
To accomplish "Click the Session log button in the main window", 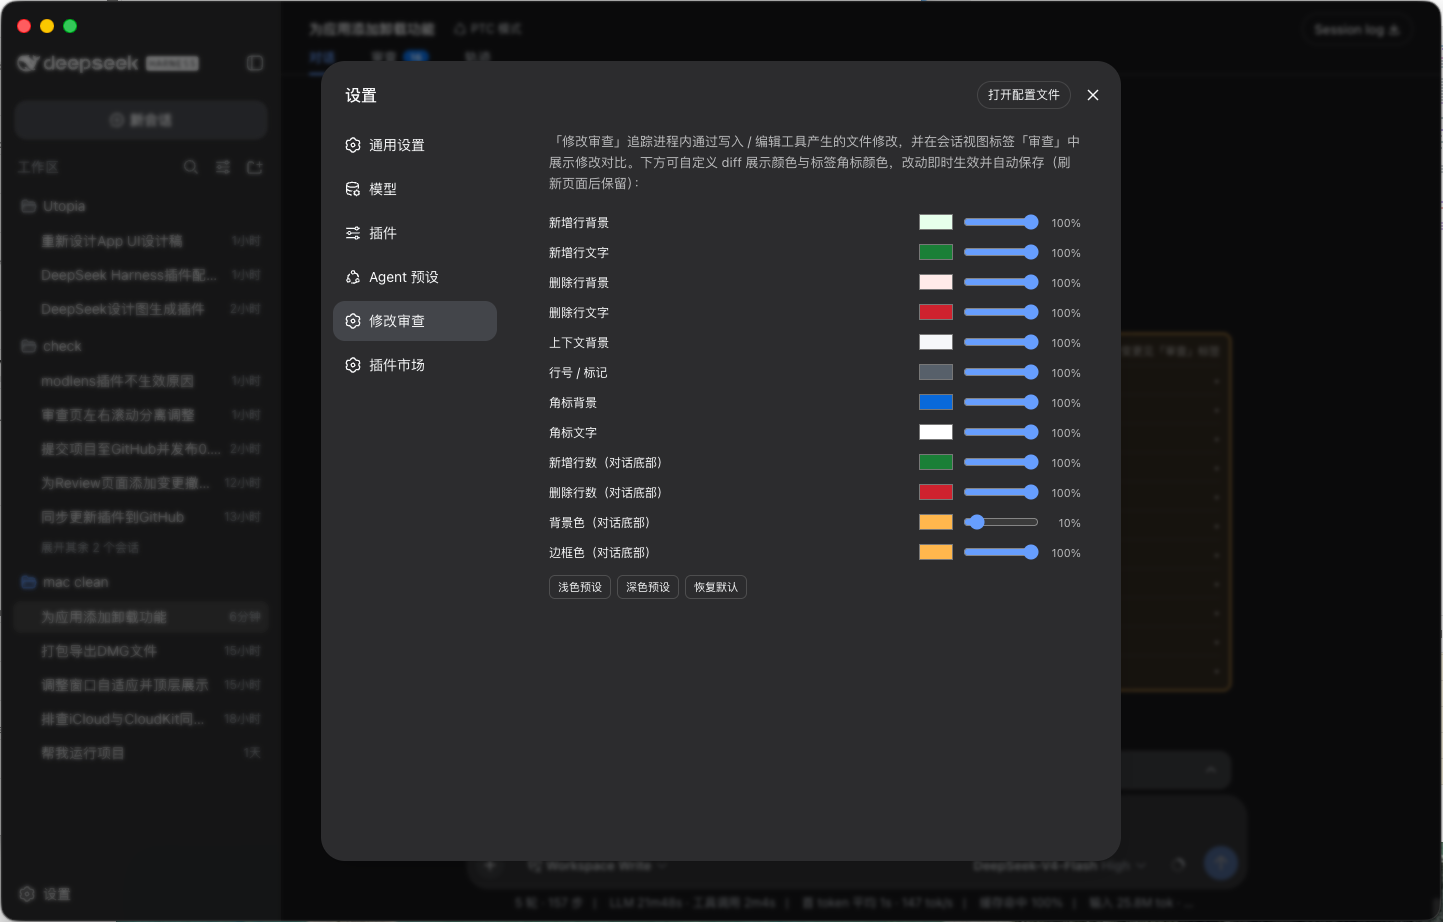I will [1357, 30].
